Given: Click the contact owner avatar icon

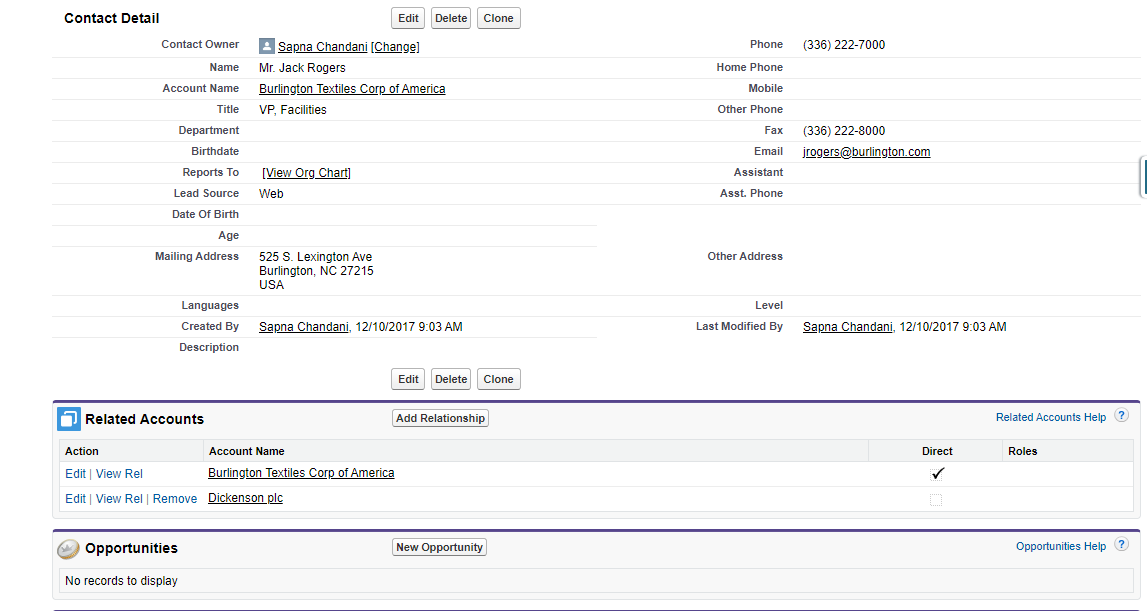Looking at the screenshot, I should (x=266, y=46).
